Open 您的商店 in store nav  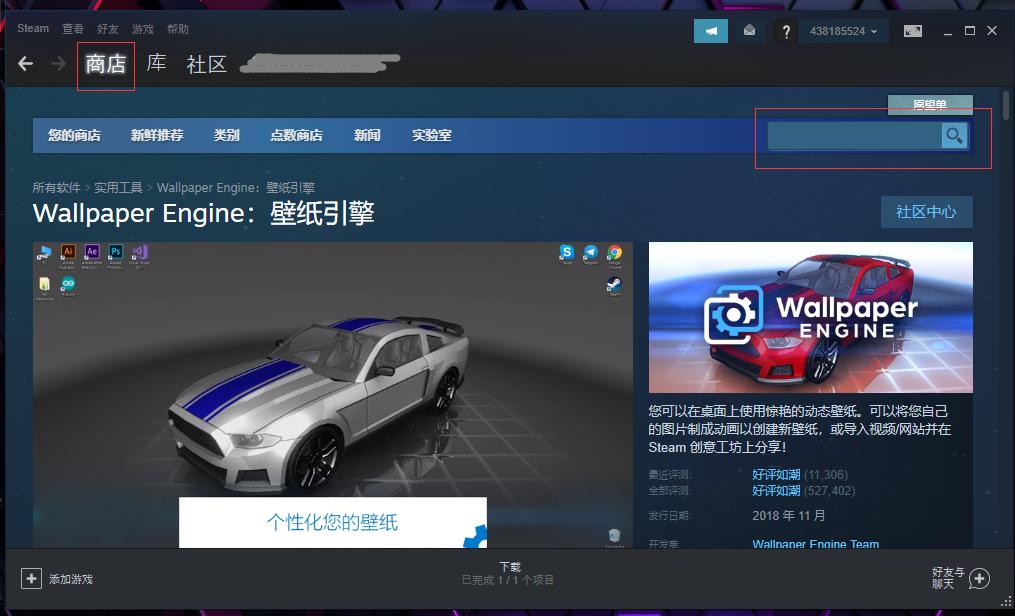[74, 135]
